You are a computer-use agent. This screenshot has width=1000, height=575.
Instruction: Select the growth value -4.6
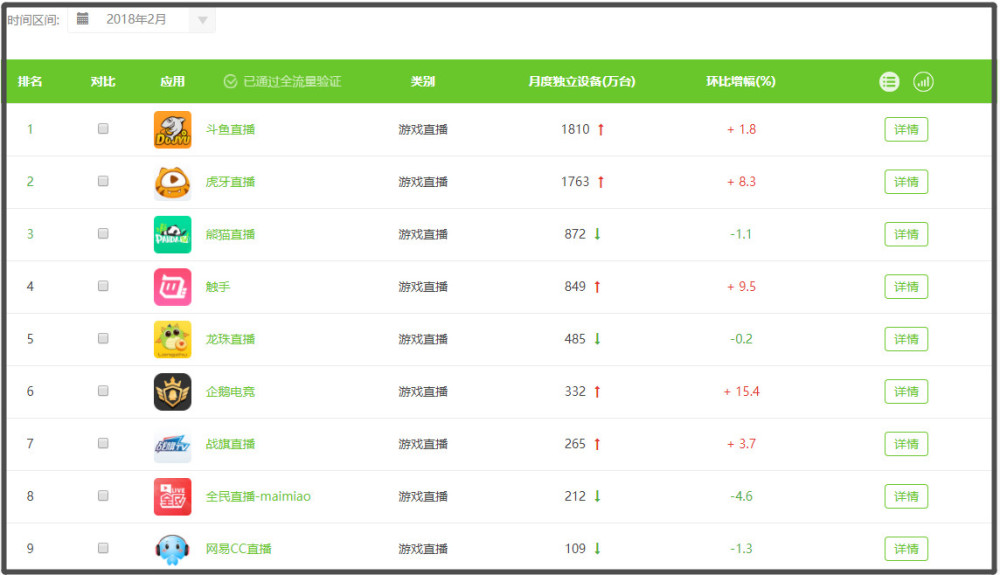click(x=741, y=497)
